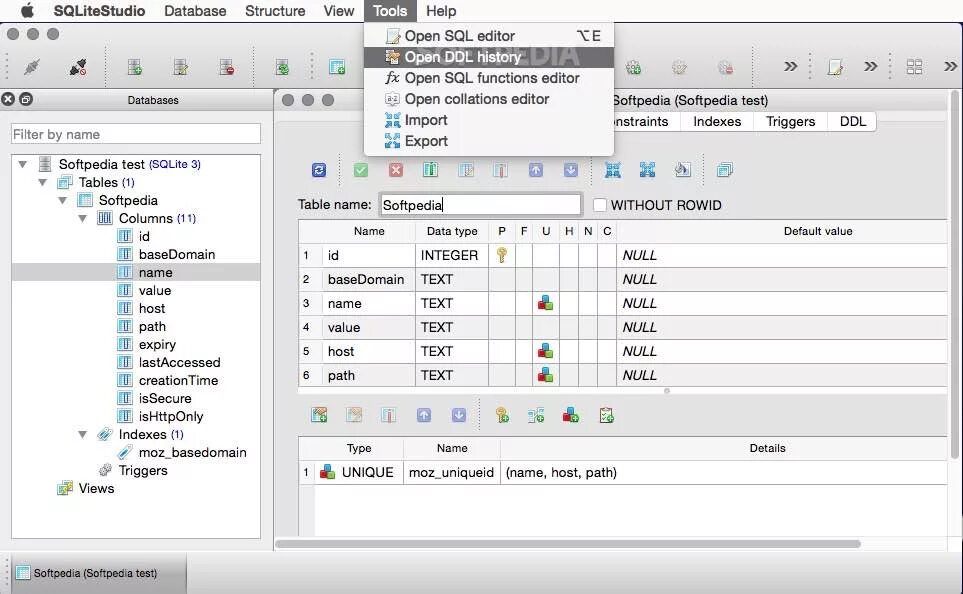
Task: Click the edit database toolbar icon
Action: (x=181, y=66)
